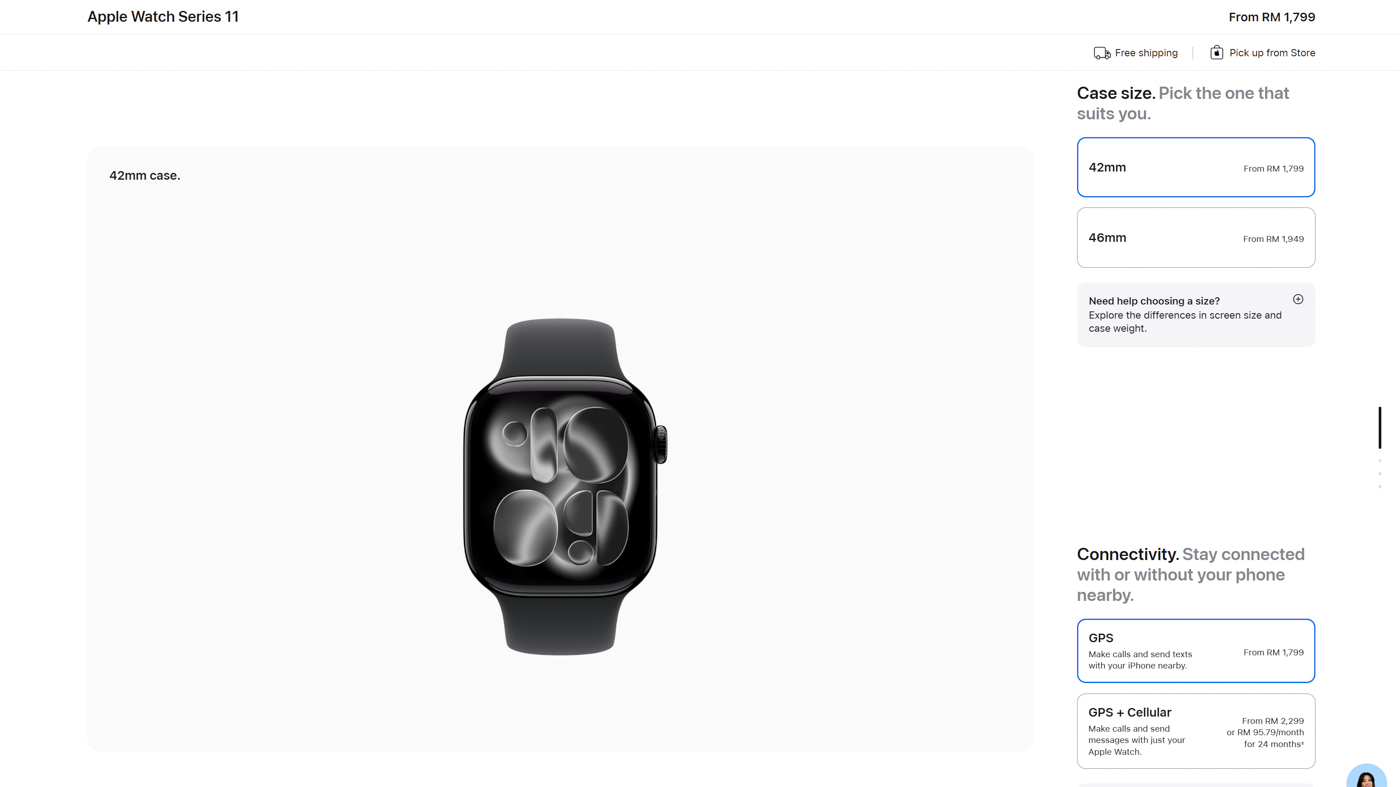Expand "Need help choosing a size?" text

(1154, 301)
